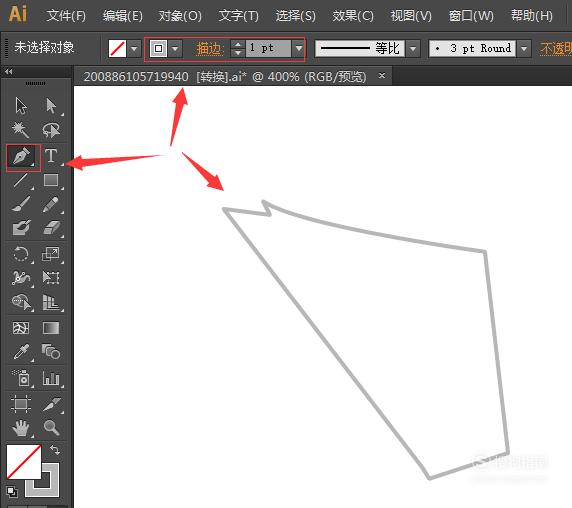
Task: Open the 文字(T) menu
Action: 238,16
